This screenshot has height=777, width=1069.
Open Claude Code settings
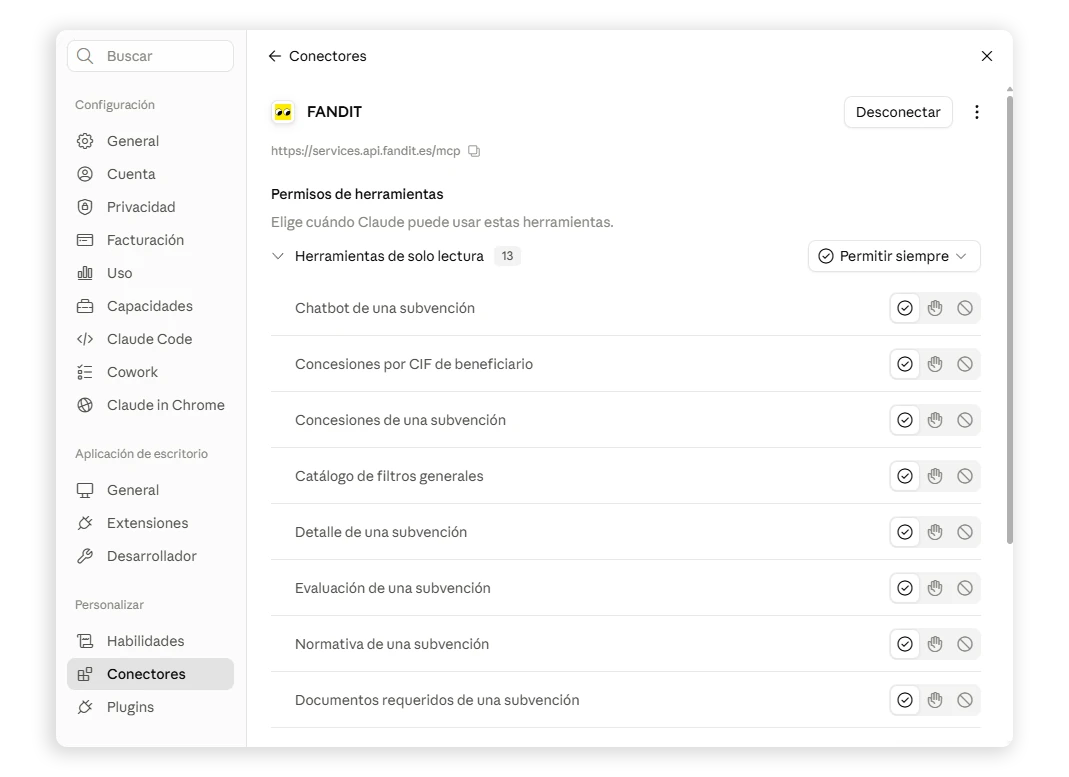(150, 339)
